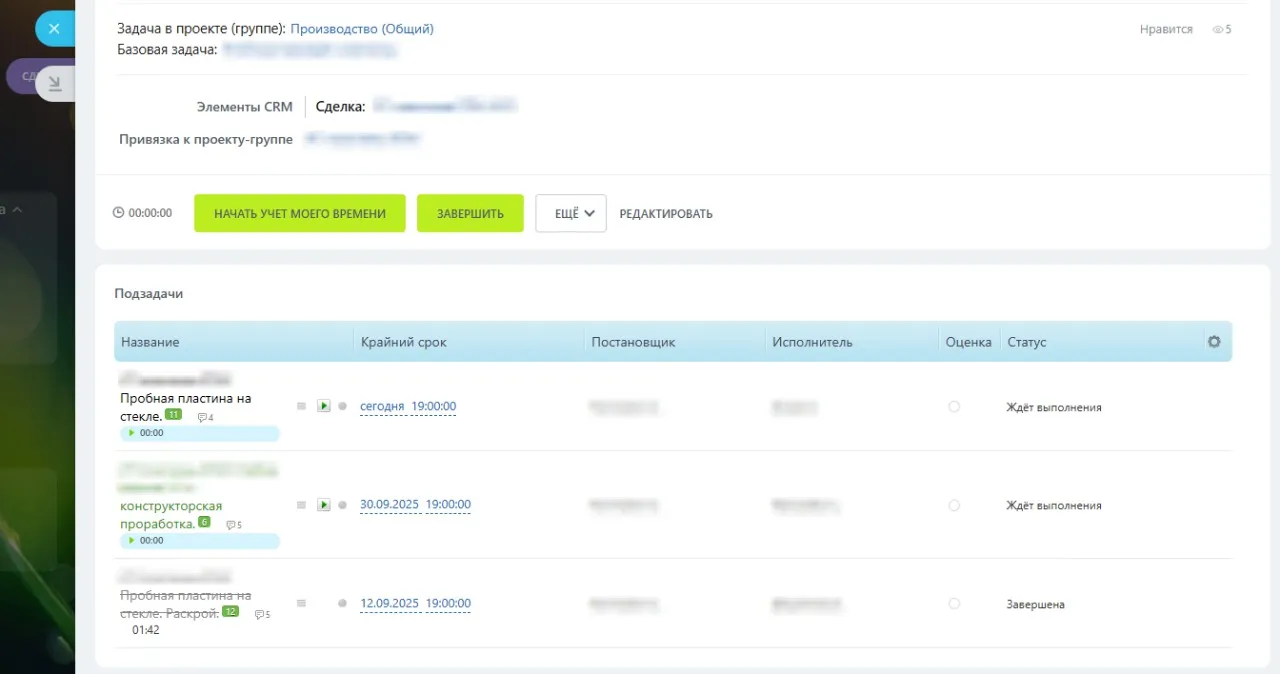
Task: Click green badge 12 on 'Раскрой' subtask
Action: click(x=231, y=612)
